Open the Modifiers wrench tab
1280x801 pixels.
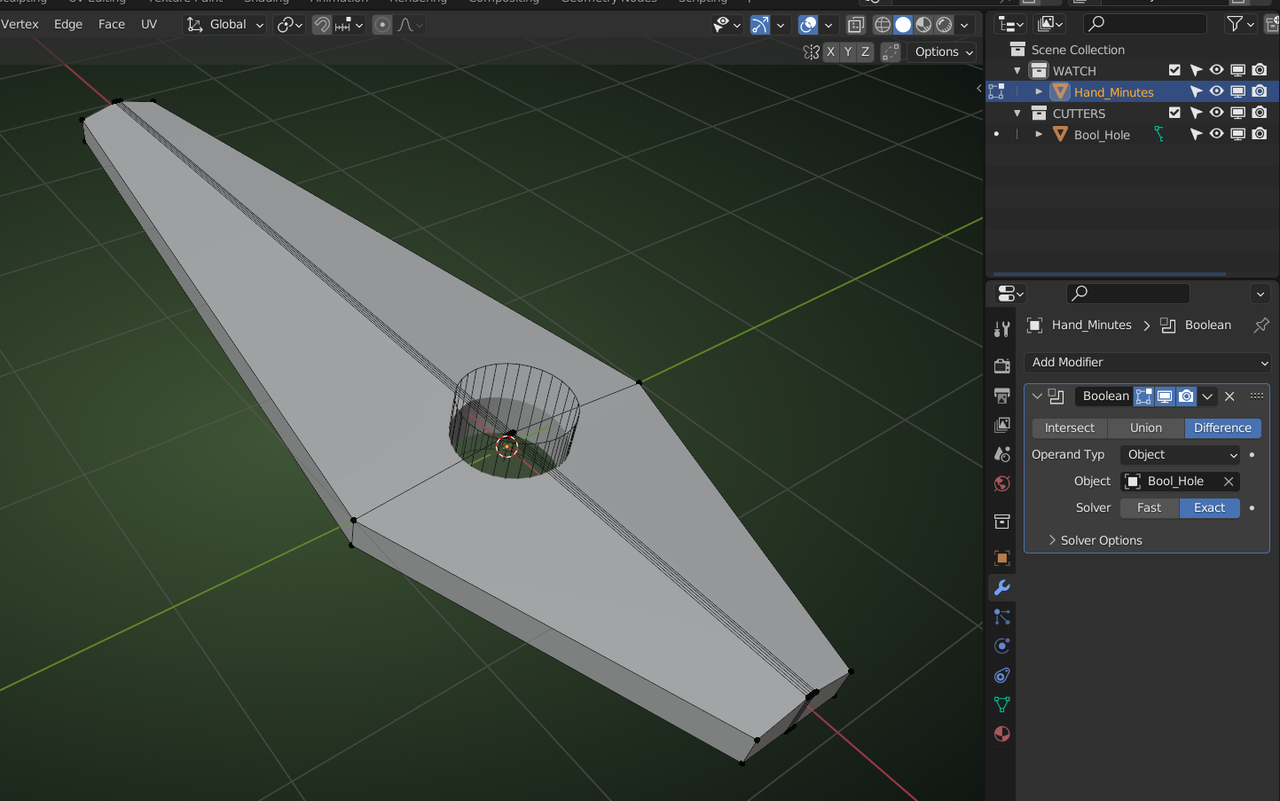(x=1002, y=587)
